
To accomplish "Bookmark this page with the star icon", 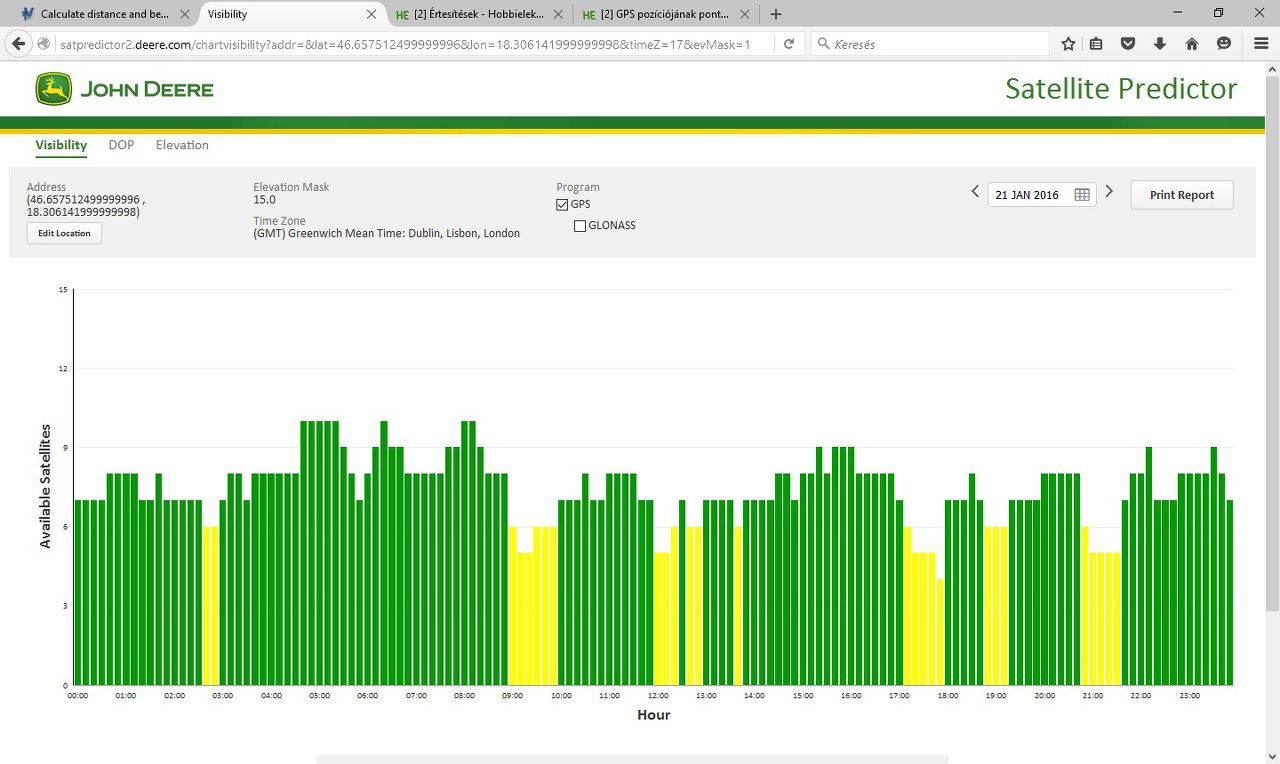I will pyautogui.click(x=1068, y=44).
